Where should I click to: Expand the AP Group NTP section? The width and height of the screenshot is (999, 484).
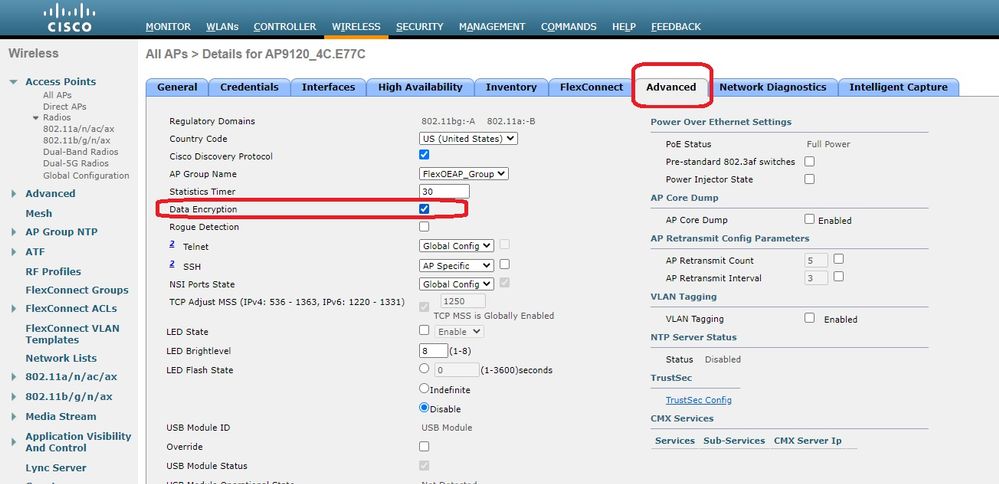point(13,232)
